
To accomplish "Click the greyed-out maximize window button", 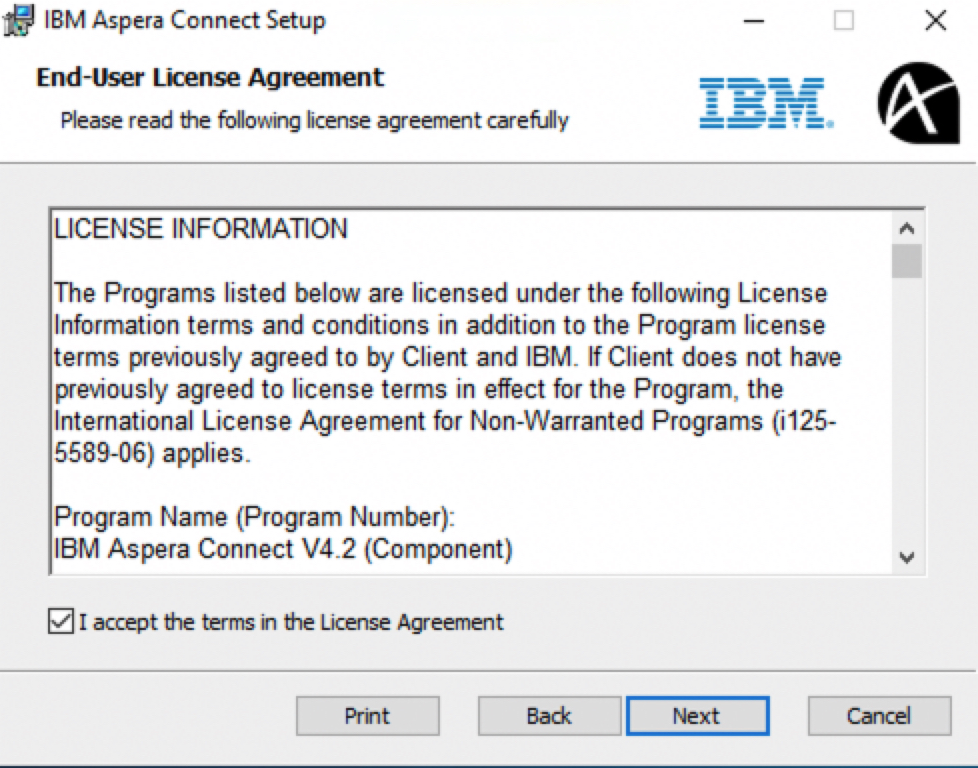I will click(843, 21).
